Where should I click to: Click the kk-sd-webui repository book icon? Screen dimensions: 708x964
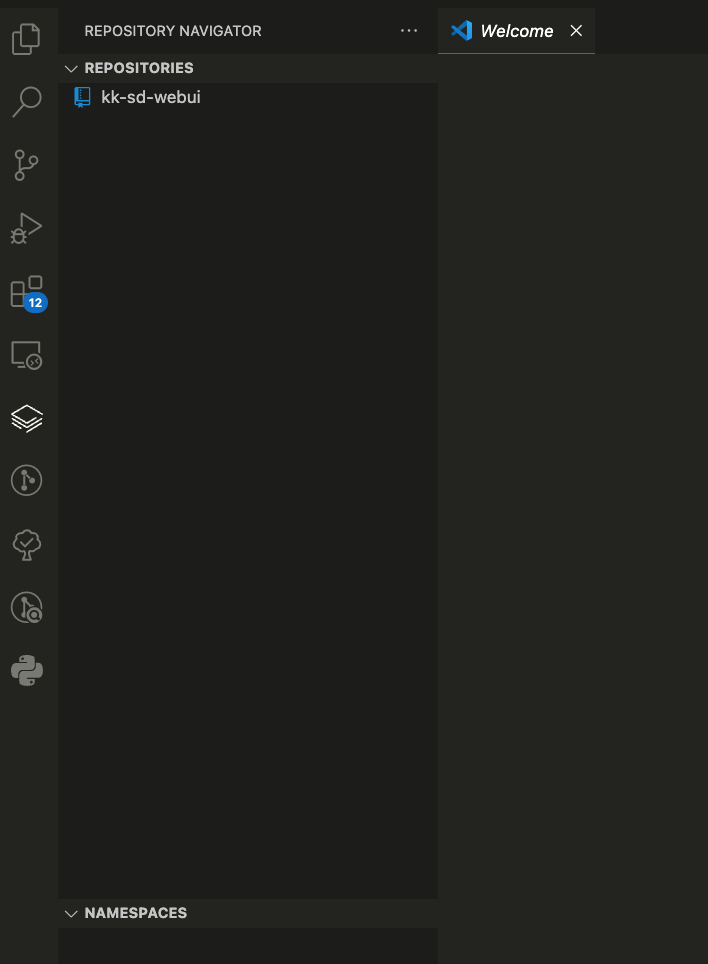82,97
